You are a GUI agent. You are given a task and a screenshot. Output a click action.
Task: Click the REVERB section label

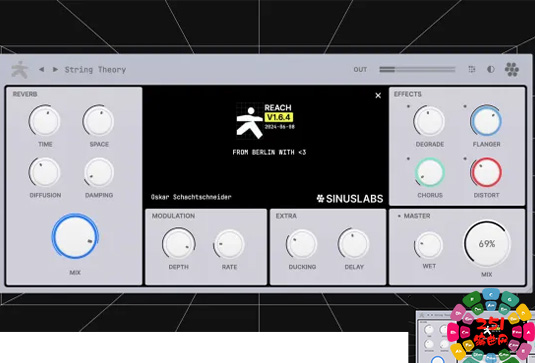point(25,94)
